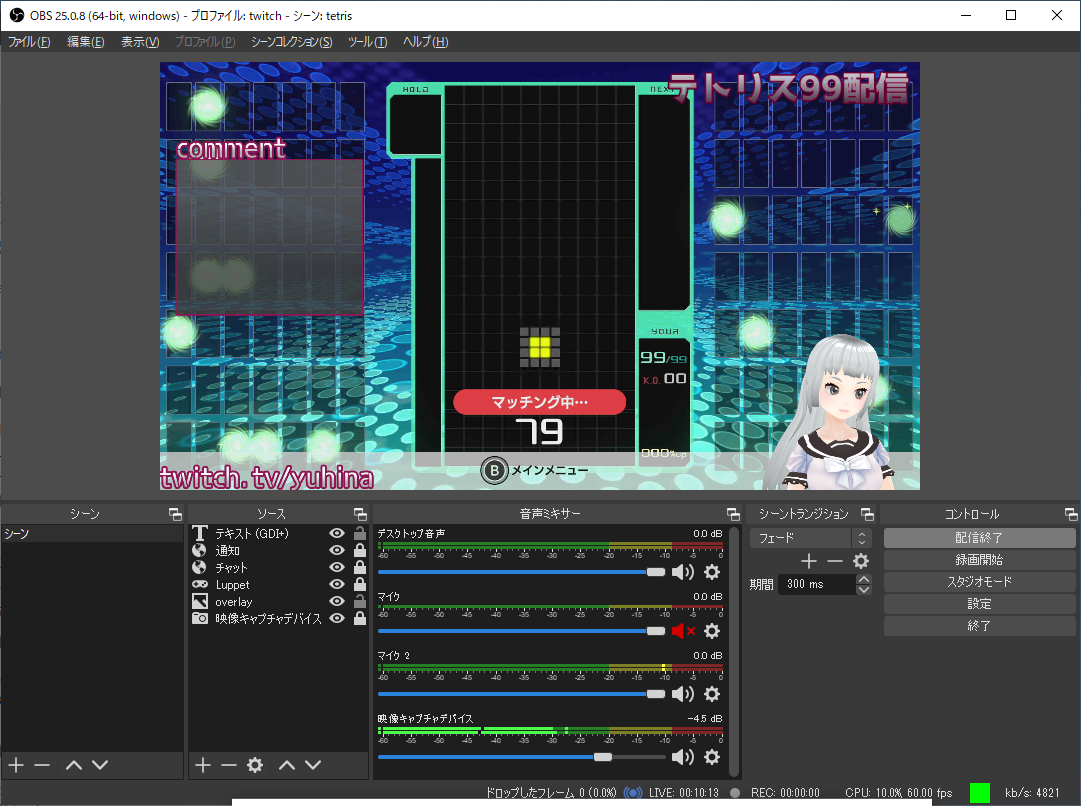The height and width of the screenshot is (806, 1081).
Task: Select the overlay source row
Action: tap(279, 601)
